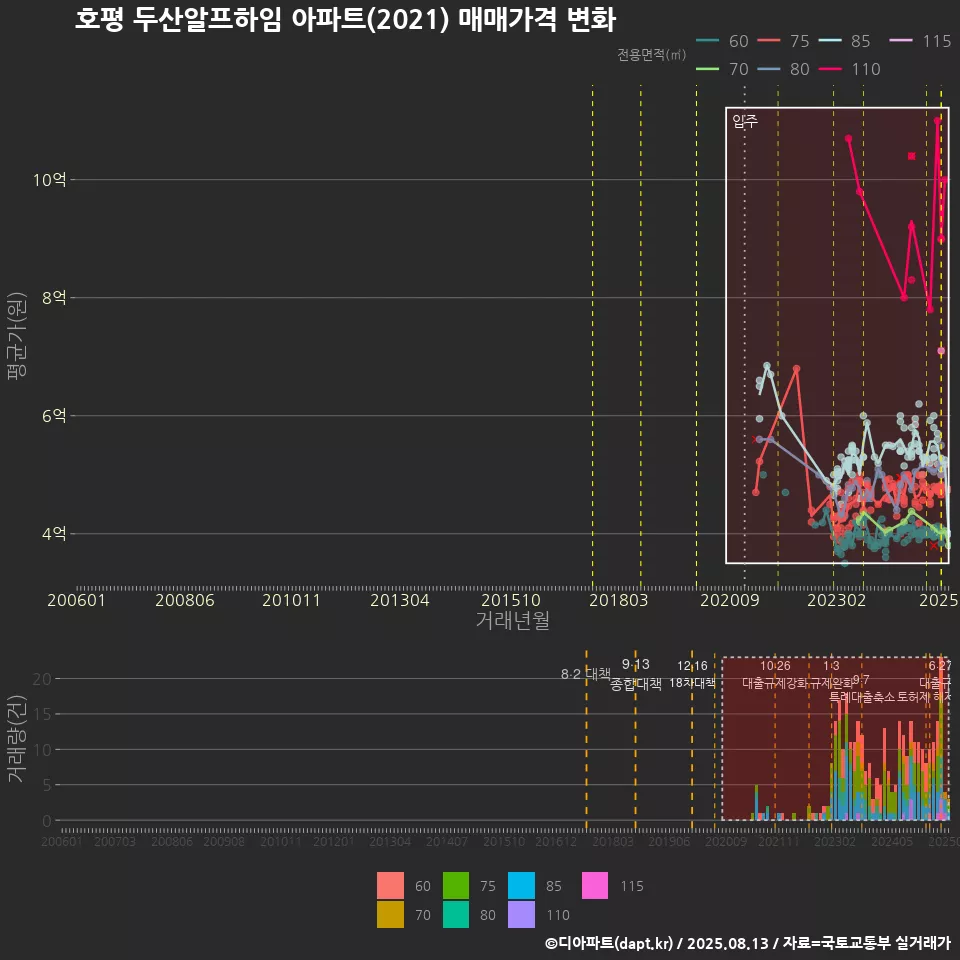Viewport: 960px width, 960px height.
Task: Click the 디아파트(dapt.kr) source credit
Action: tap(609, 943)
